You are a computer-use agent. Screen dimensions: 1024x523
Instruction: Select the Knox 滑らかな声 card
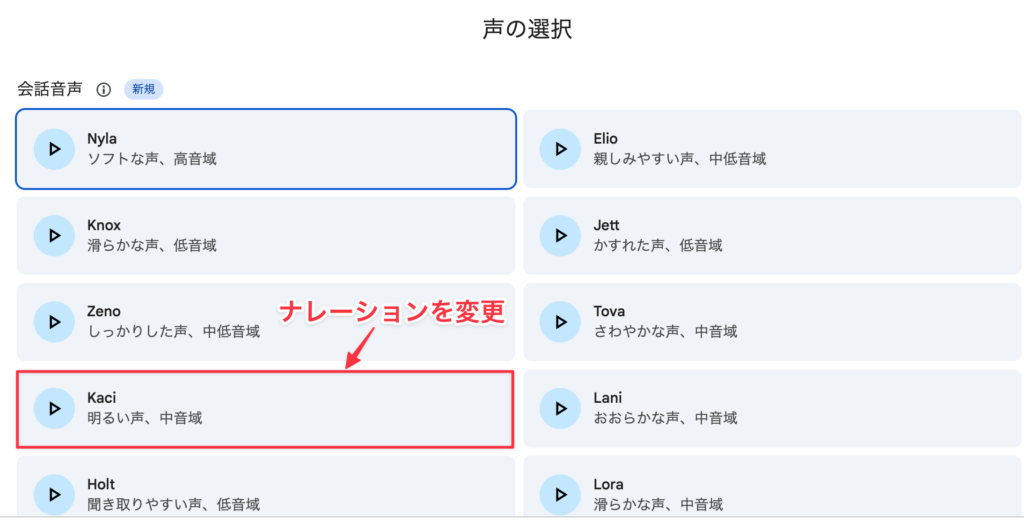pos(266,235)
